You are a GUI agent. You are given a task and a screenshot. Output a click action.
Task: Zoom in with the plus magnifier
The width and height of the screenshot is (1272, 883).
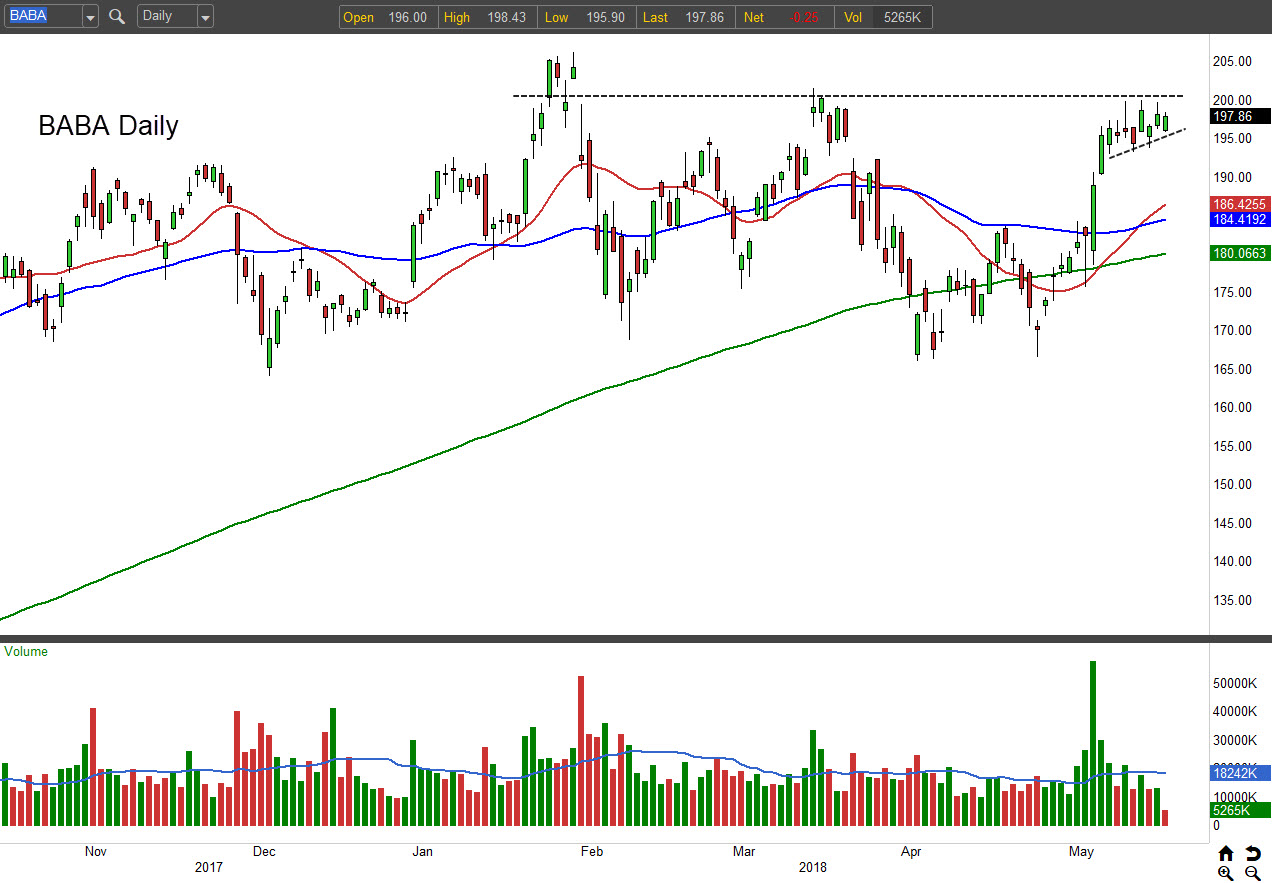tap(1226, 873)
